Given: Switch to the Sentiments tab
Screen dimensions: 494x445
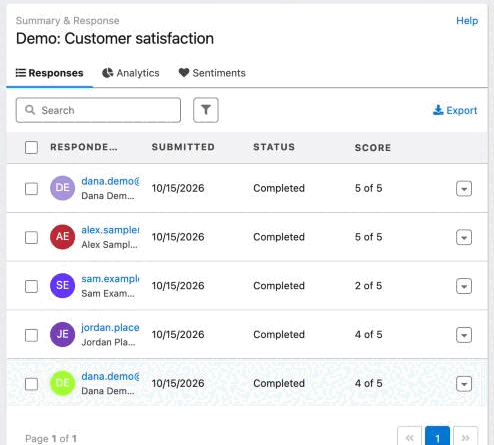Looking at the screenshot, I should pyautogui.click(x=212, y=73).
